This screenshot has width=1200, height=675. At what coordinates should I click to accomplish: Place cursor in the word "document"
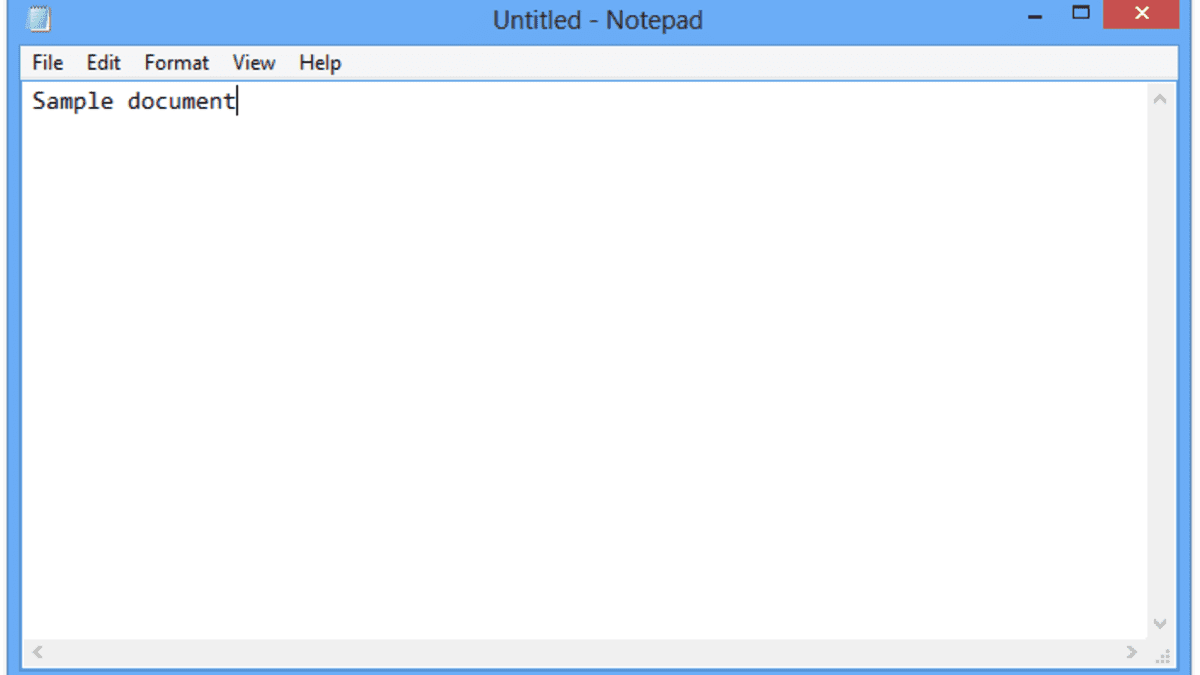(180, 101)
